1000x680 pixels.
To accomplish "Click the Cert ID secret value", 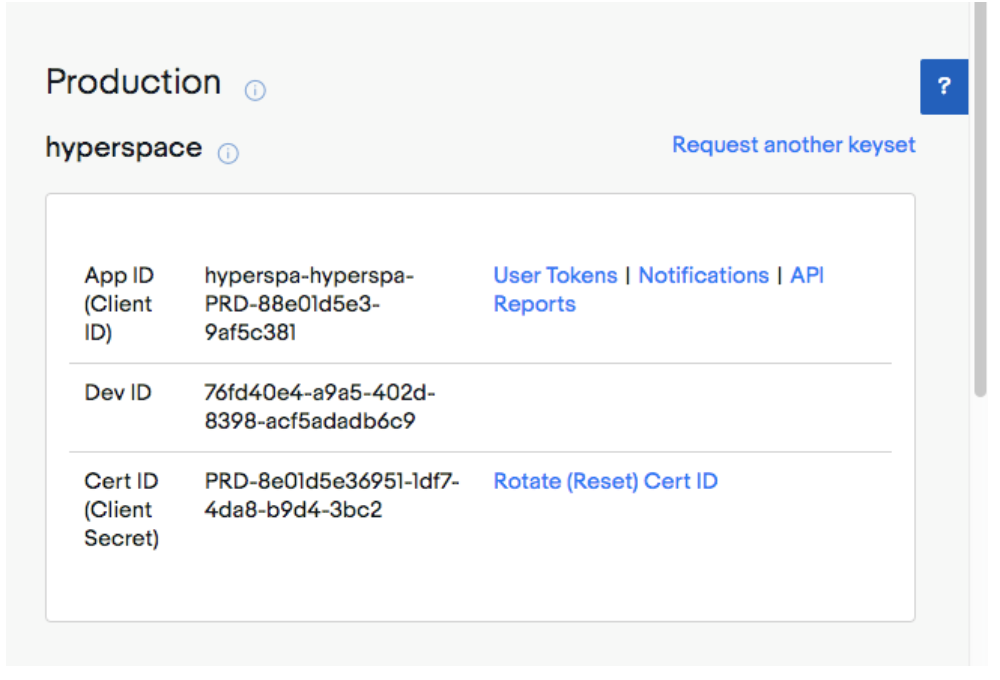I will [331, 495].
